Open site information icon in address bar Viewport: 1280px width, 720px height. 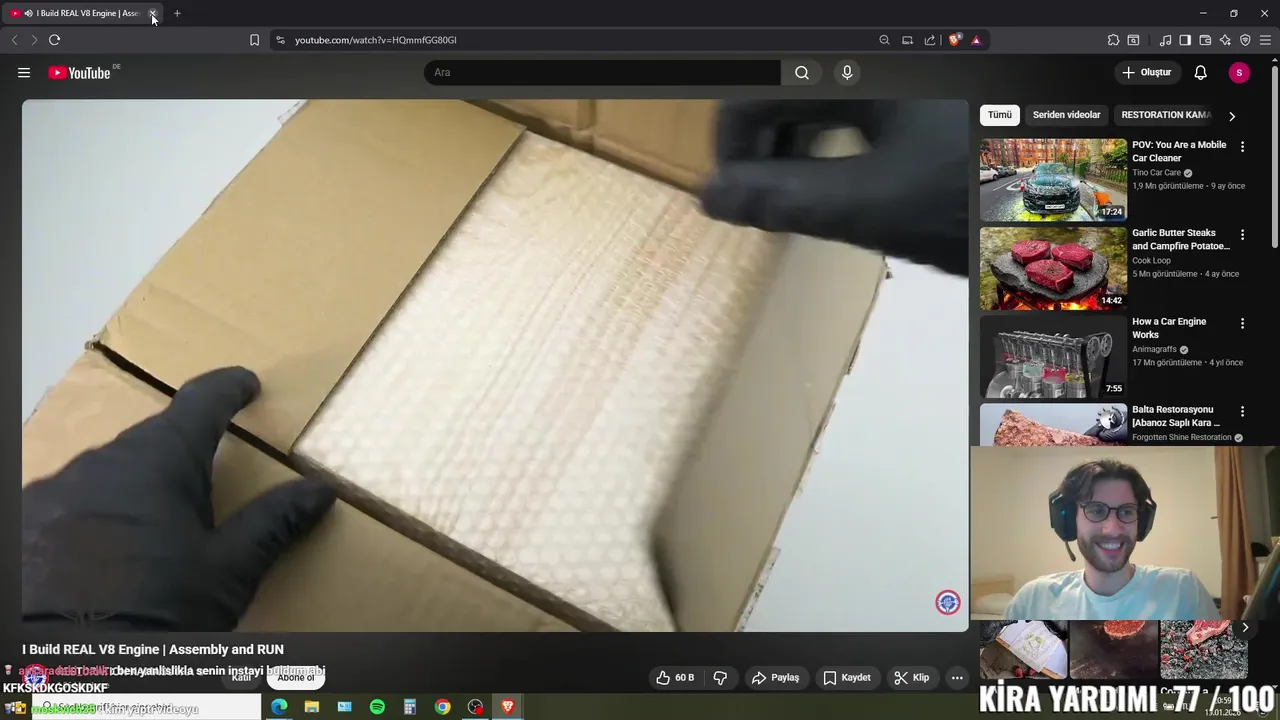coord(280,40)
